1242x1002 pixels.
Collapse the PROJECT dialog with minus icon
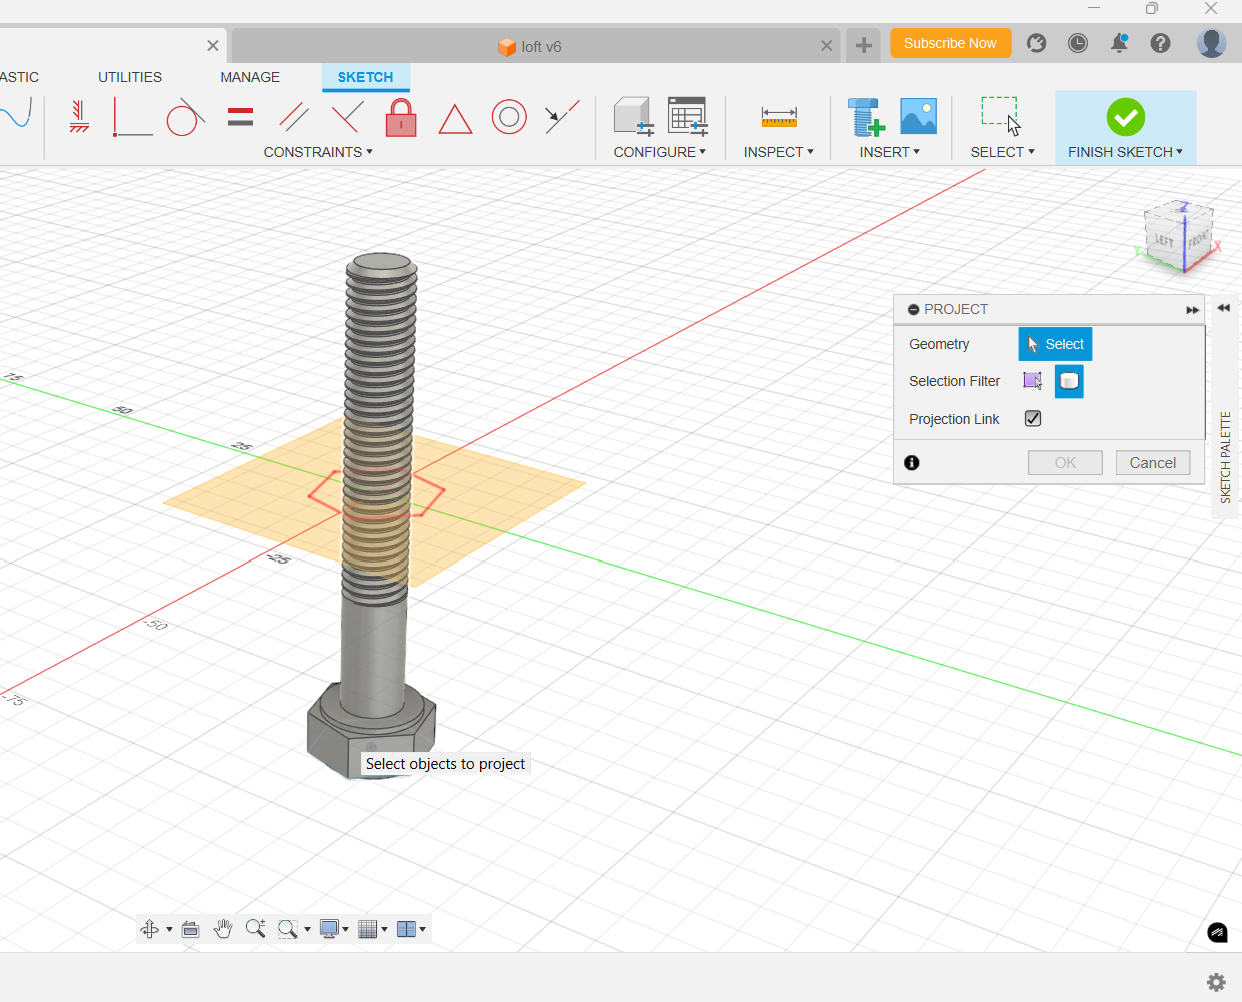[x=913, y=310]
